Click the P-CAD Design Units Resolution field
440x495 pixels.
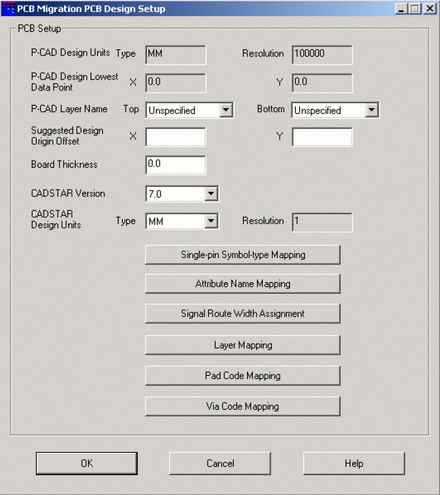coord(322,55)
